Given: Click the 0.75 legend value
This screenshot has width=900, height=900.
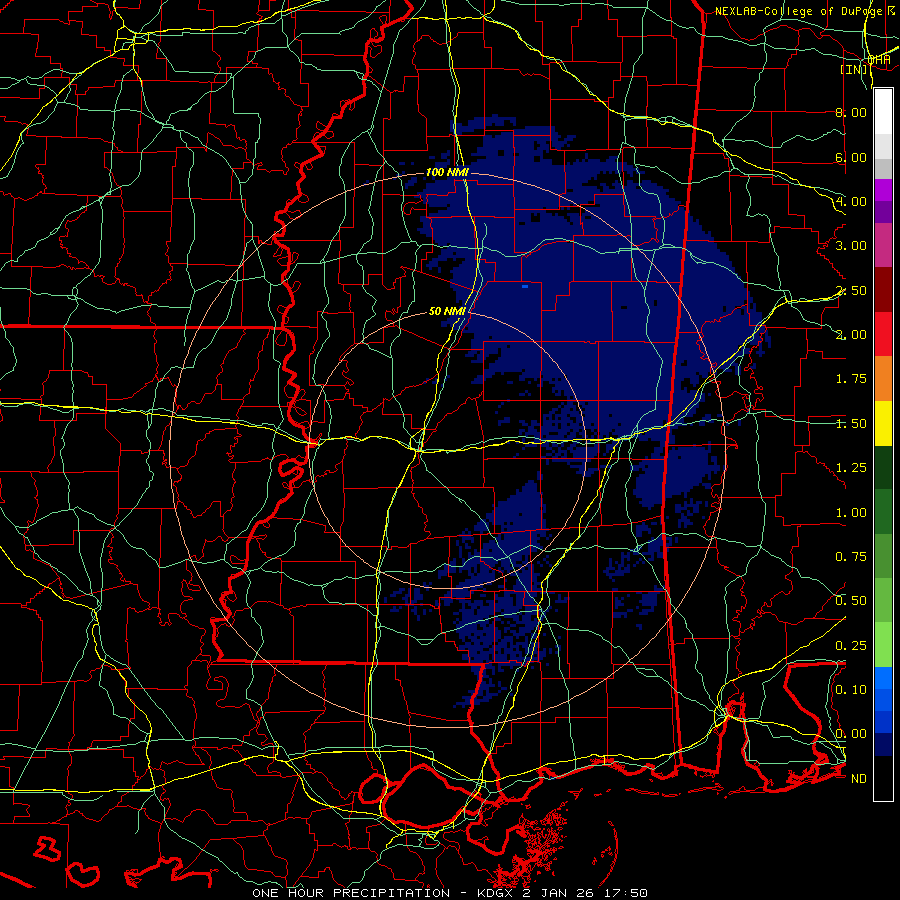Looking at the screenshot, I should 851,557.
